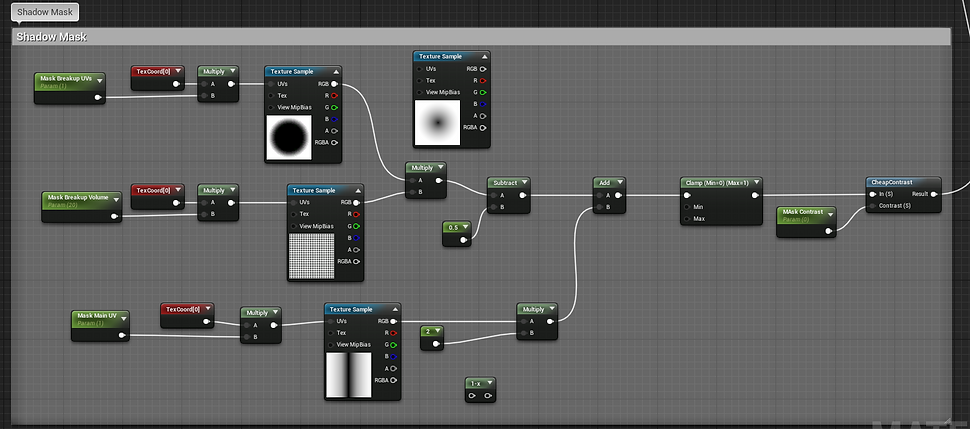Expand the Clamp (Min=0) (Max=1) node arrow
The image size is (970, 429).
(x=755, y=183)
